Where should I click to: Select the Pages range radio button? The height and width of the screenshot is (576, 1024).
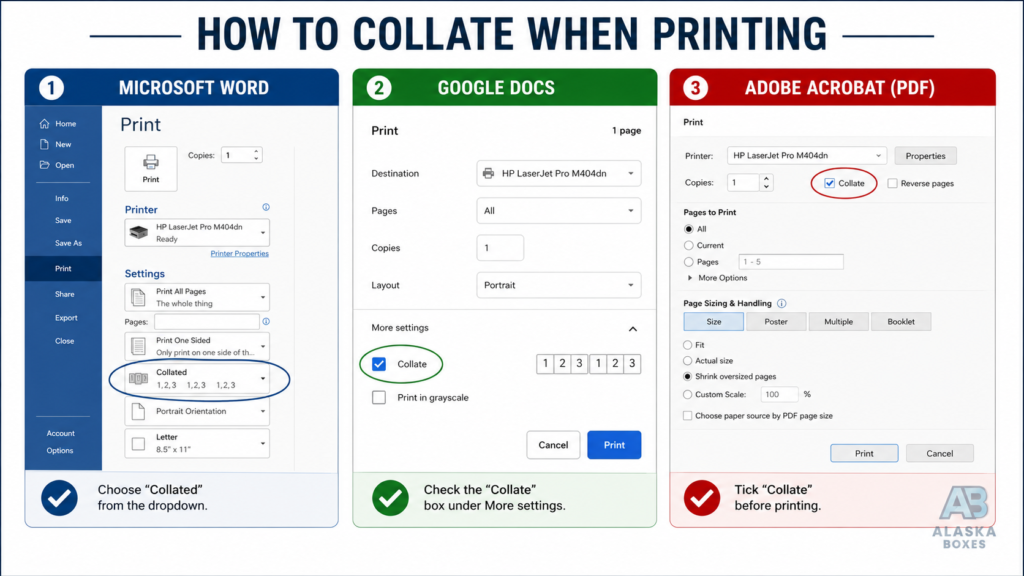coord(688,262)
